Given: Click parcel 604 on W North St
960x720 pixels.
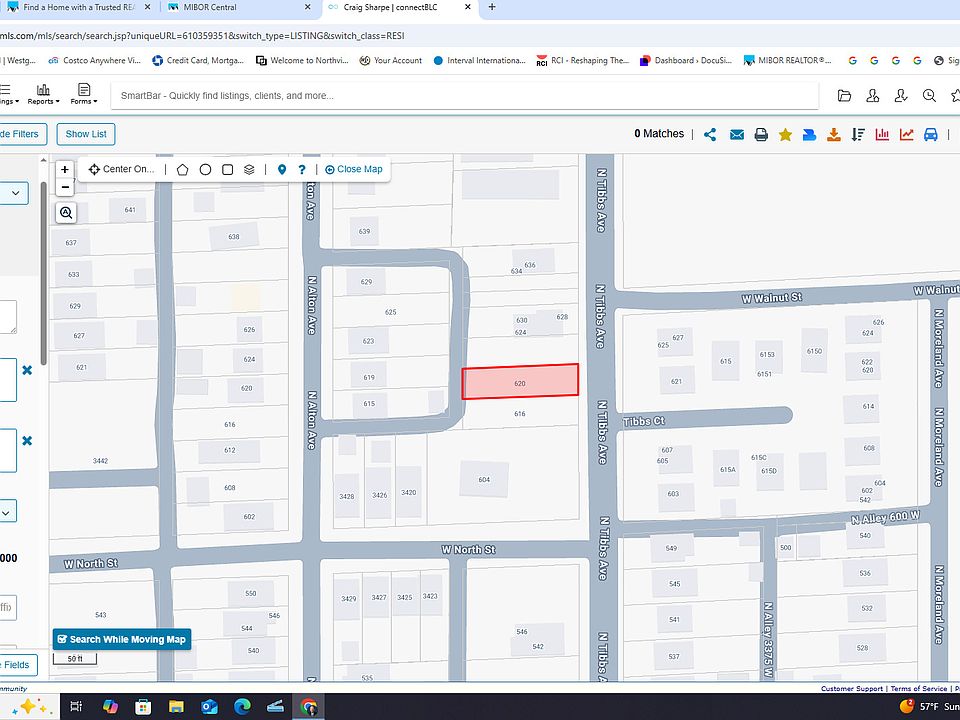Looking at the screenshot, I should coord(484,479).
